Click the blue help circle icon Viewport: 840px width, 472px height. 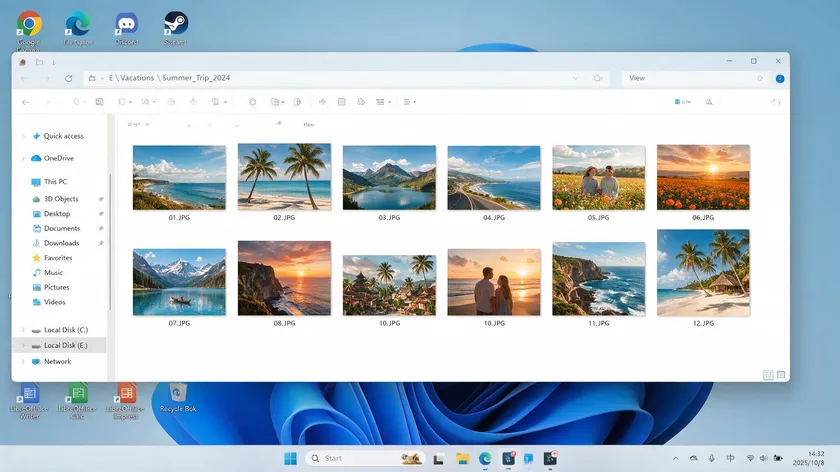click(780, 78)
